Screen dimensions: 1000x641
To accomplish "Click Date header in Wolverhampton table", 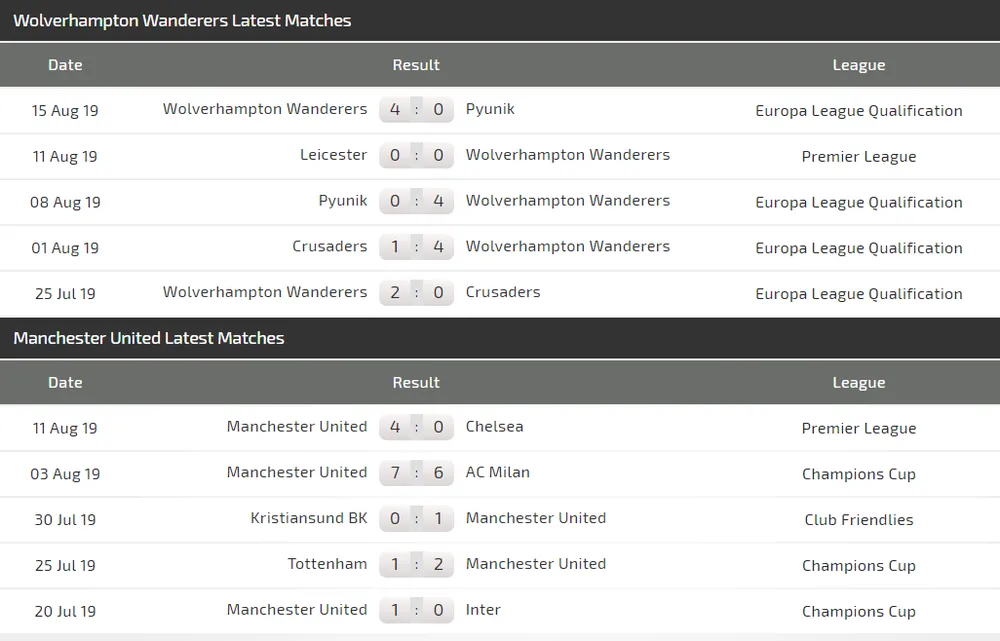I will [65, 65].
